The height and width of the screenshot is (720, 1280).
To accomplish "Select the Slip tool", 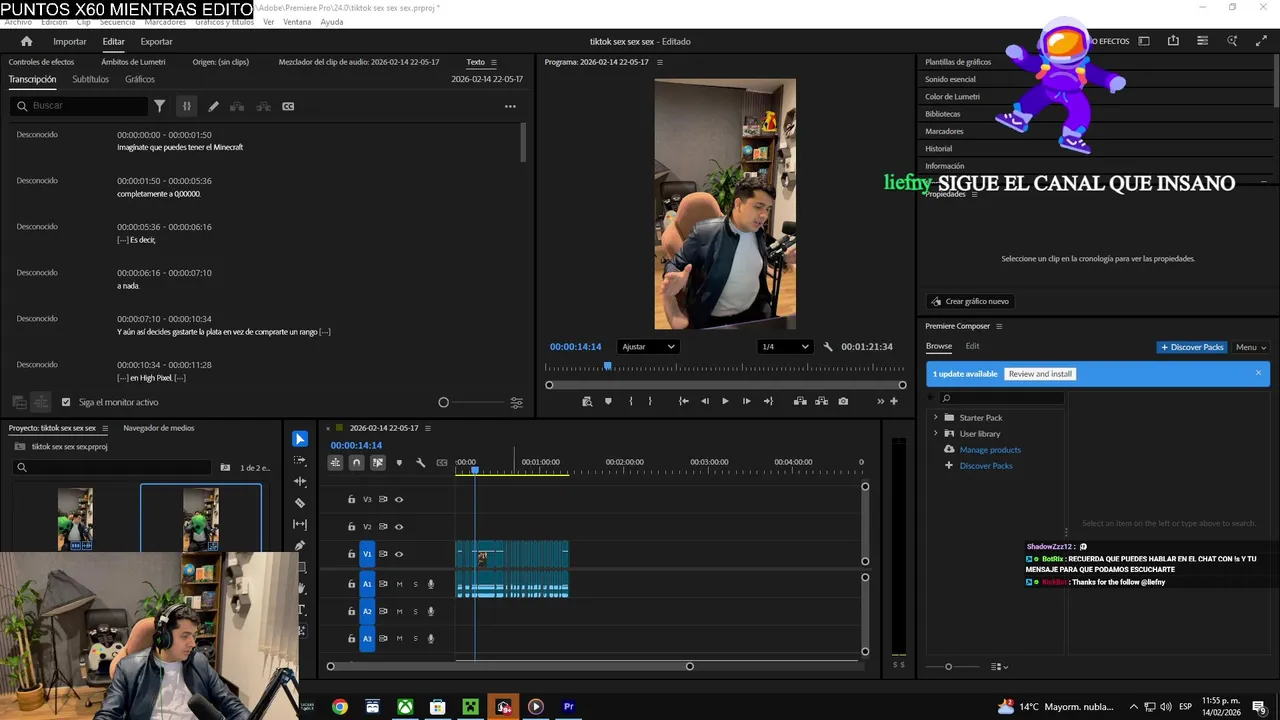I will (x=300, y=524).
